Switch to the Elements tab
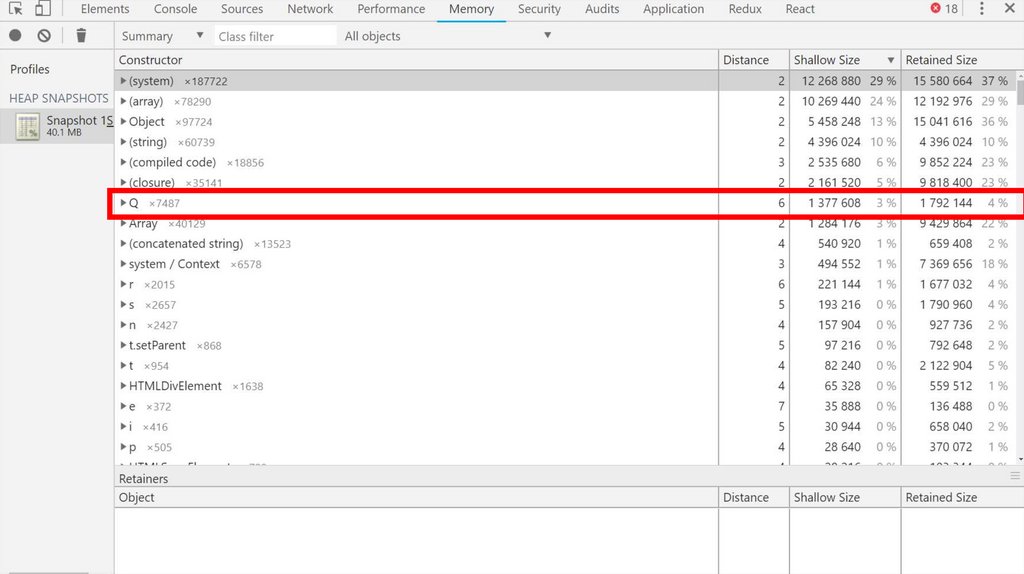This screenshot has height=574, width=1024. click(x=104, y=9)
